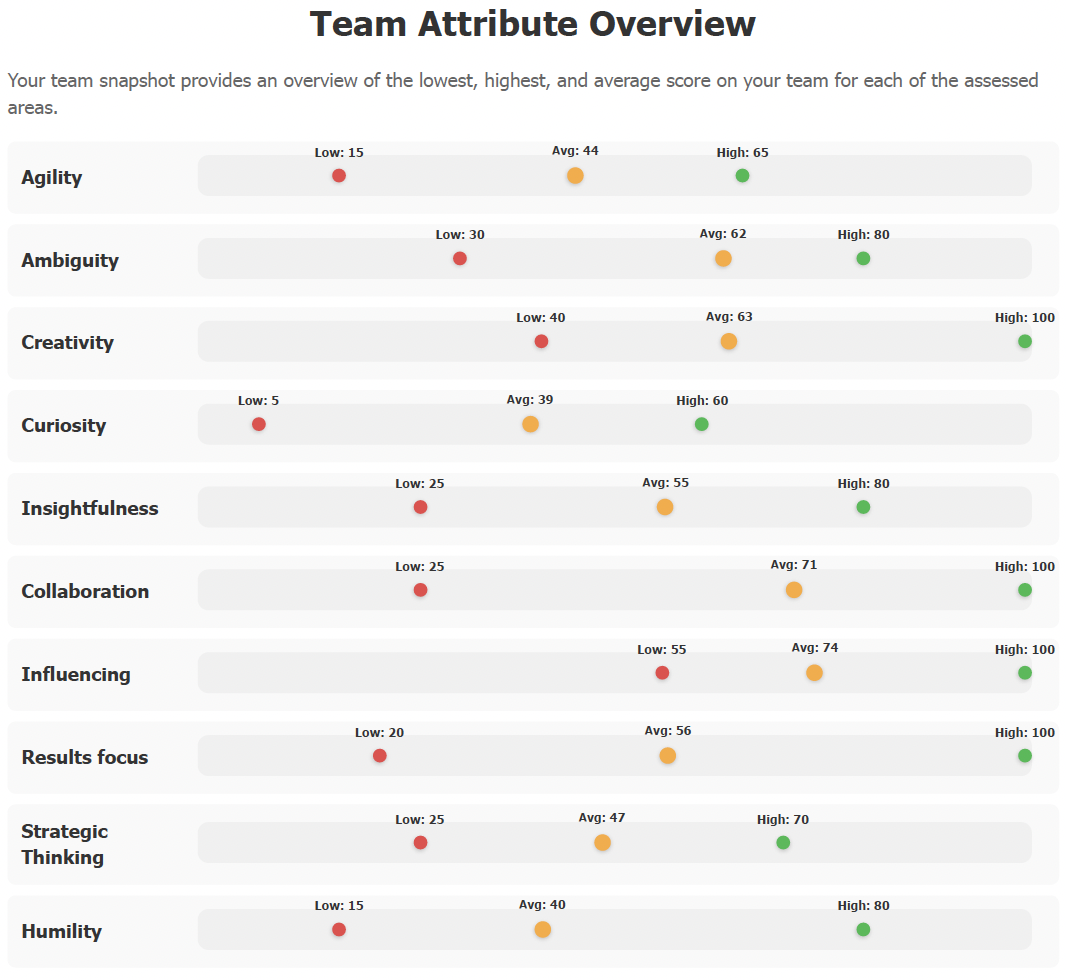
Task: Select green High 65 dot in Agility
Action: pos(742,176)
